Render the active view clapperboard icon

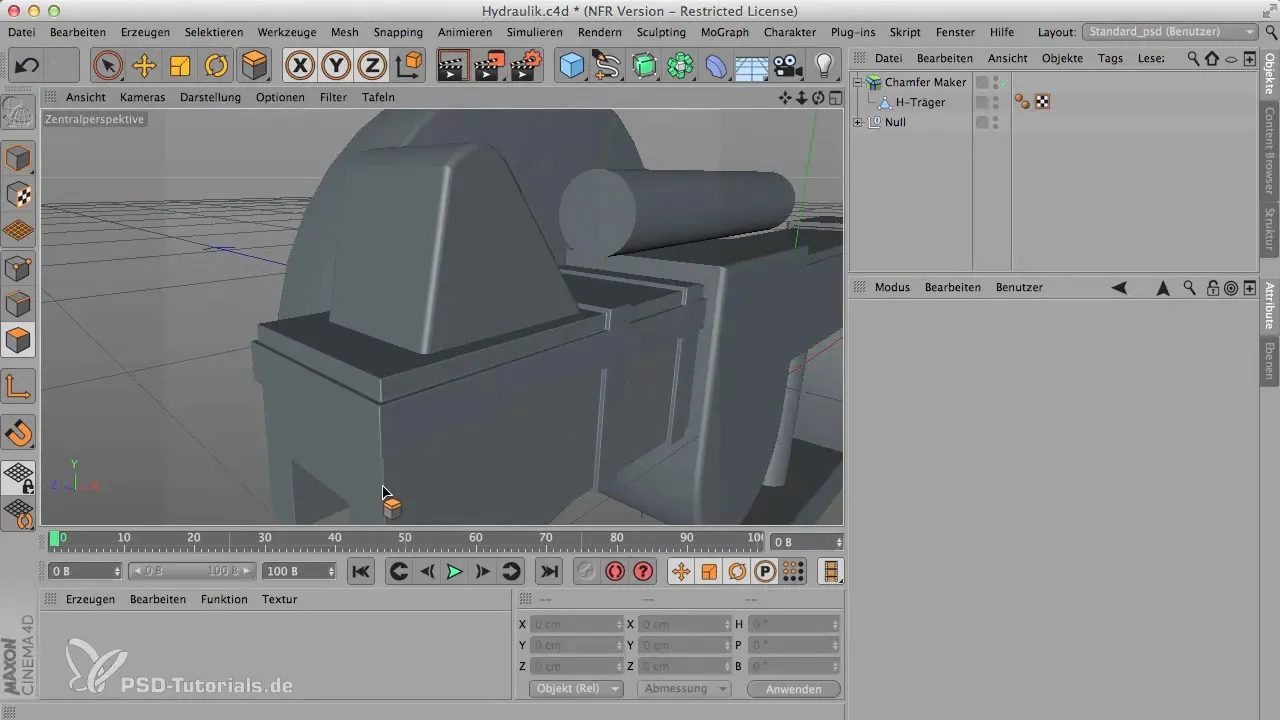453,66
